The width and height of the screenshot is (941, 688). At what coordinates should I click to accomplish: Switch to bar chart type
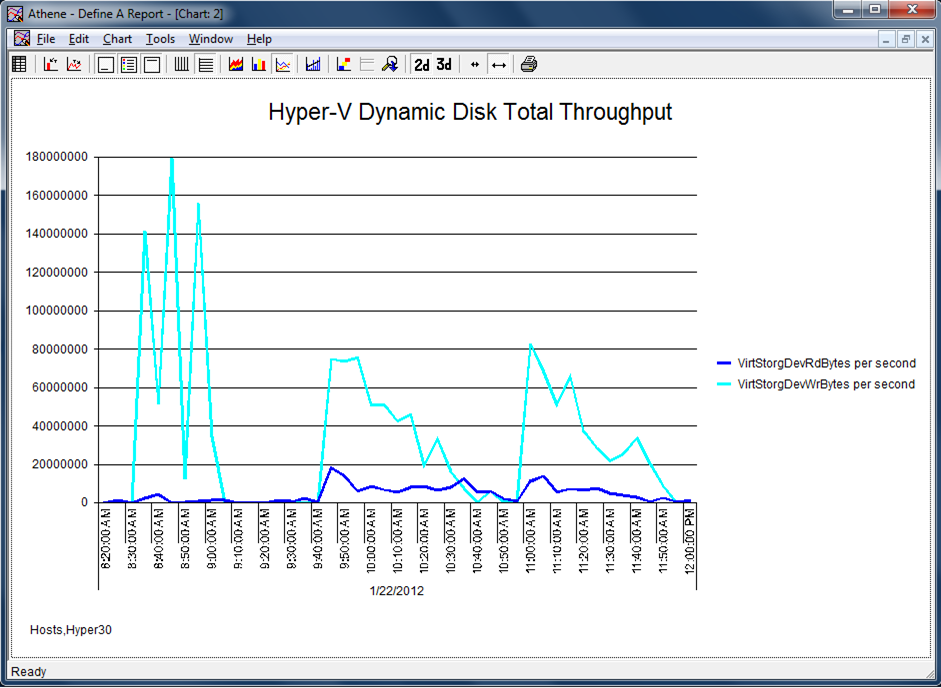(259, 64)
